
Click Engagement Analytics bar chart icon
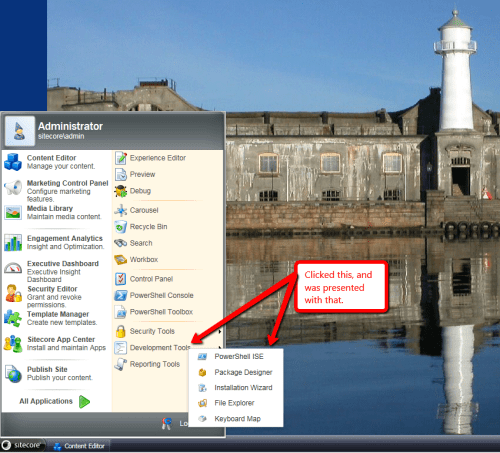13,242
